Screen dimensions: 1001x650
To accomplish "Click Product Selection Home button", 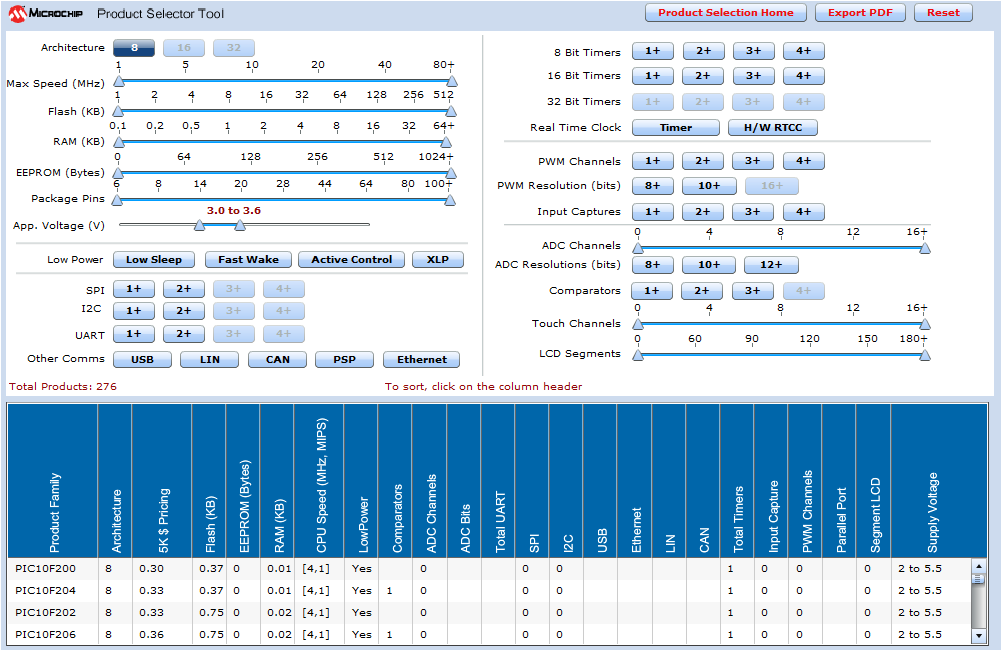I will pos(725,13).
